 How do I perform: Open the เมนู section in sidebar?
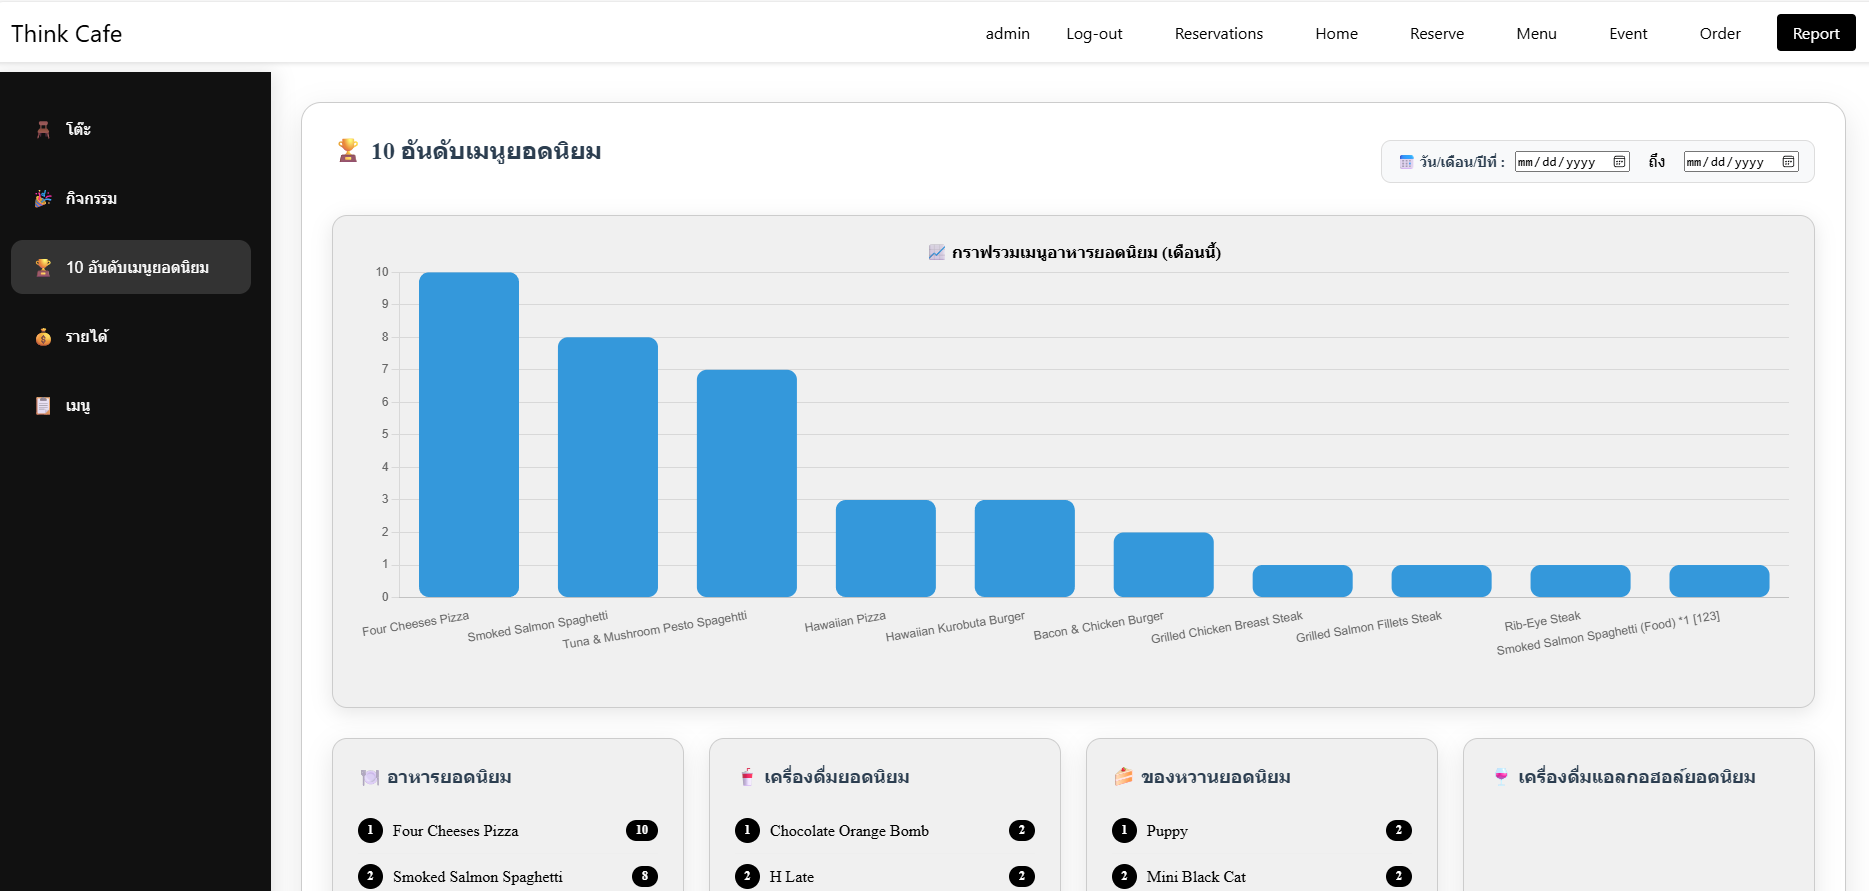pyautogui.click(x=131, y=406)
